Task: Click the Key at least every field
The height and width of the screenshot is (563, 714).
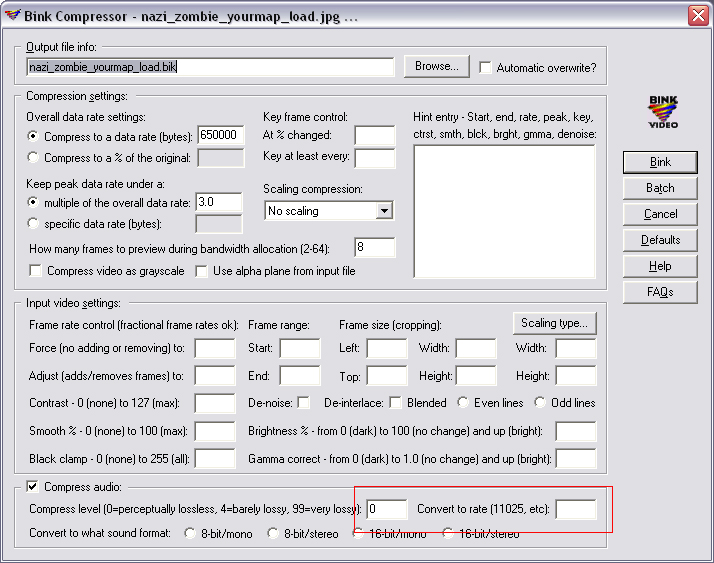Action: (x=375, y=159)
